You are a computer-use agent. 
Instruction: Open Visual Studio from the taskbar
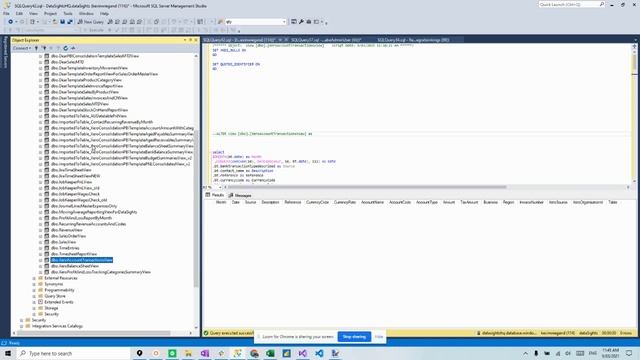pyautogui.click(x=303, y=353)
